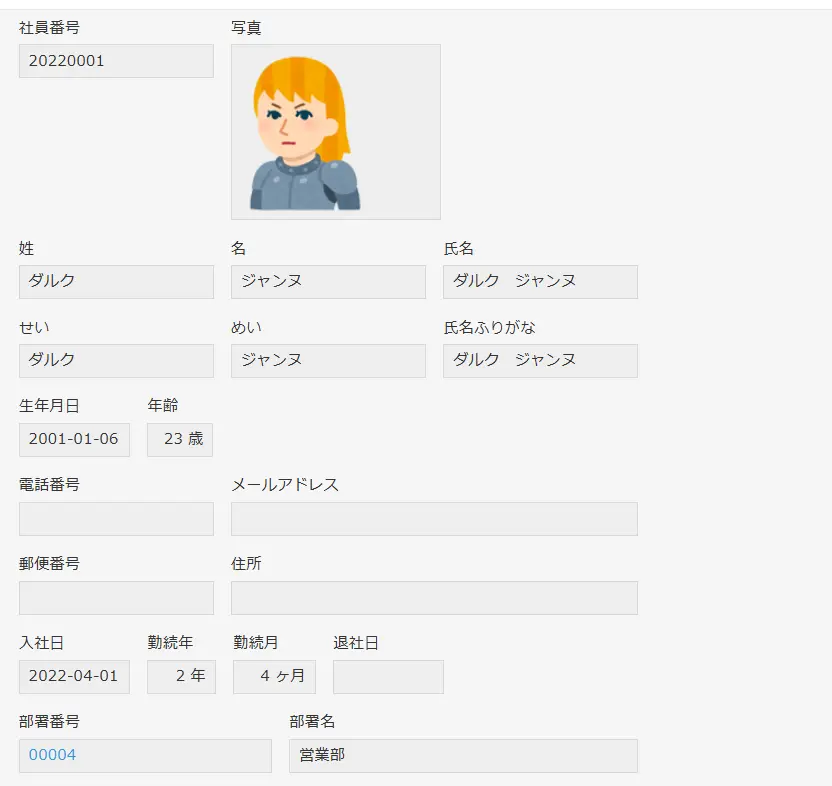Screen dimensions: 832x786
Task: Click the 年齢 field showing 23 歳
Action: (x=180, y=439)
